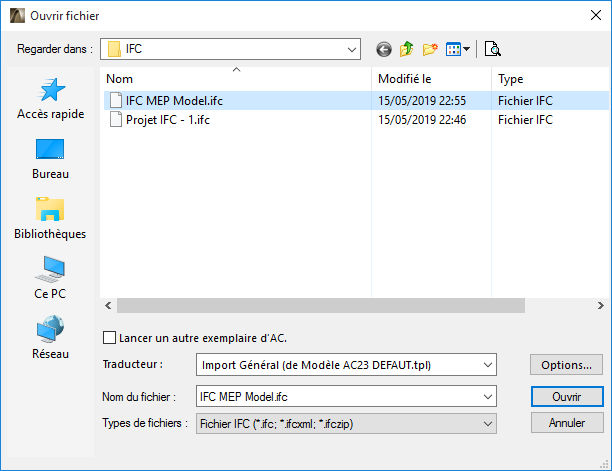Select the Projet IFC - 1.ifc file
612x471 pixels.
[x=167, y=120]
